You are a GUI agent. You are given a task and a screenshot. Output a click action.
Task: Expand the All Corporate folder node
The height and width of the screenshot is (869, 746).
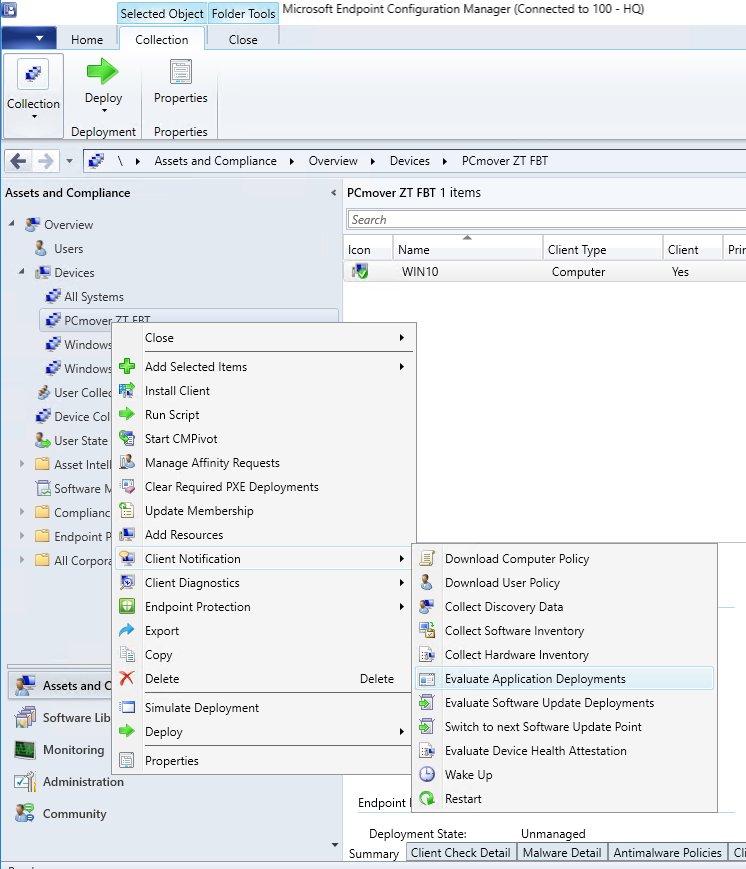(x=22, y=560)
